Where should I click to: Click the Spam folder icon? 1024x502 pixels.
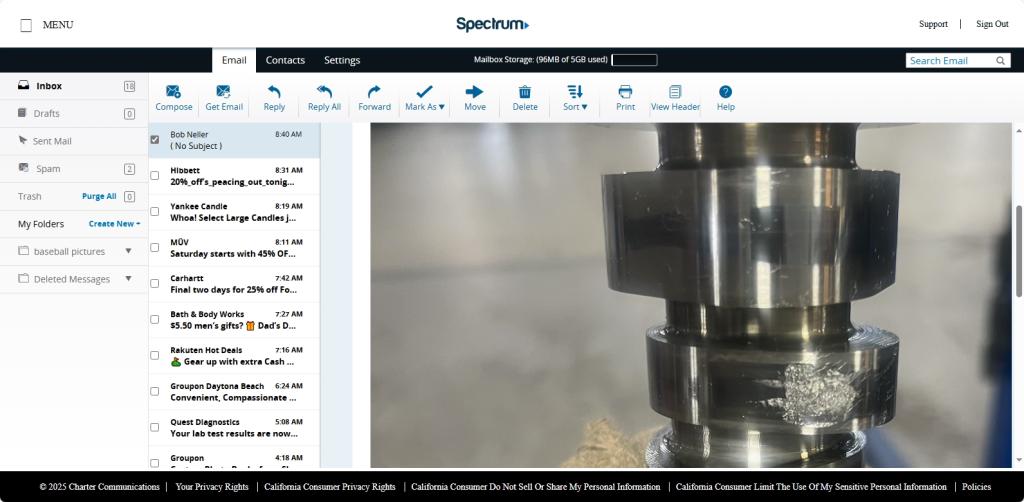point(24,168)
